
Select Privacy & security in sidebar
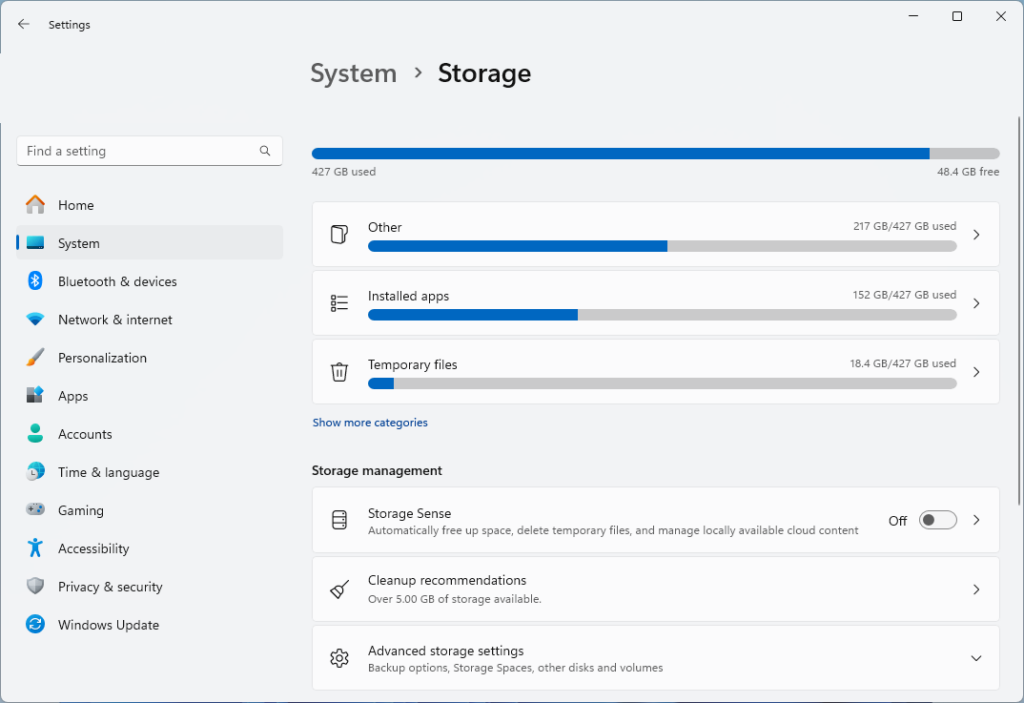pos(110,586)
